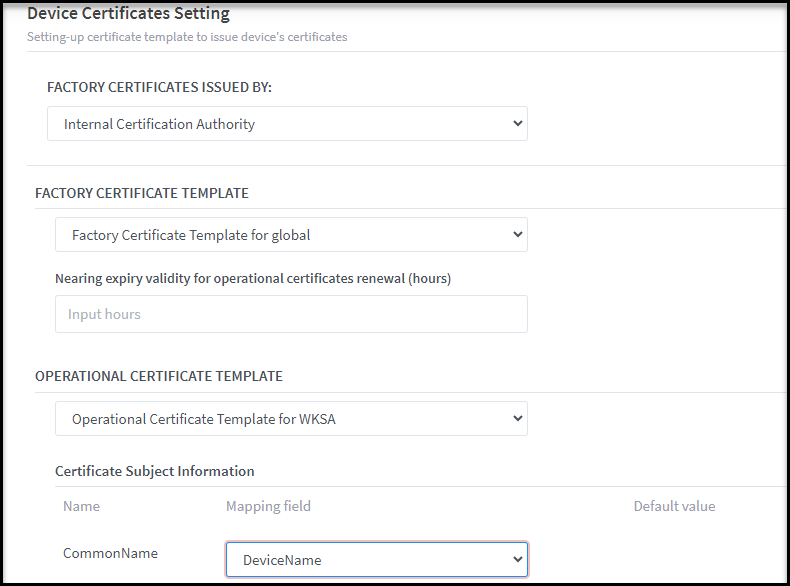Click the Nearing expiry validity label
Image resolution: width=790 pixels, height=586 pixels.
(x=253, y=279)
